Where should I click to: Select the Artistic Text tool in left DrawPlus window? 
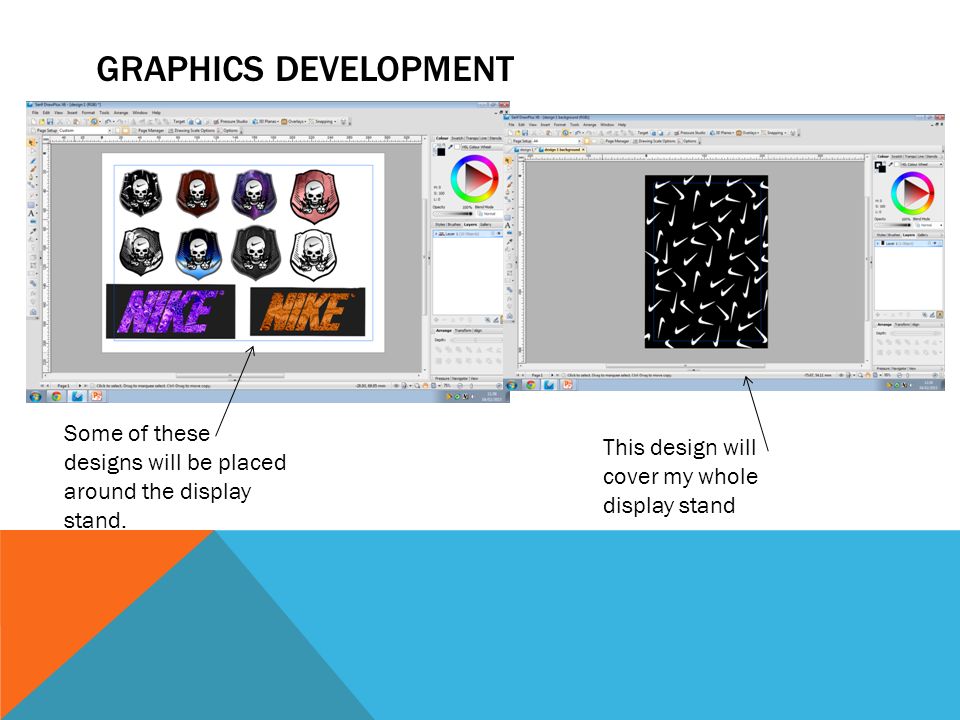(x=31, y=213)
